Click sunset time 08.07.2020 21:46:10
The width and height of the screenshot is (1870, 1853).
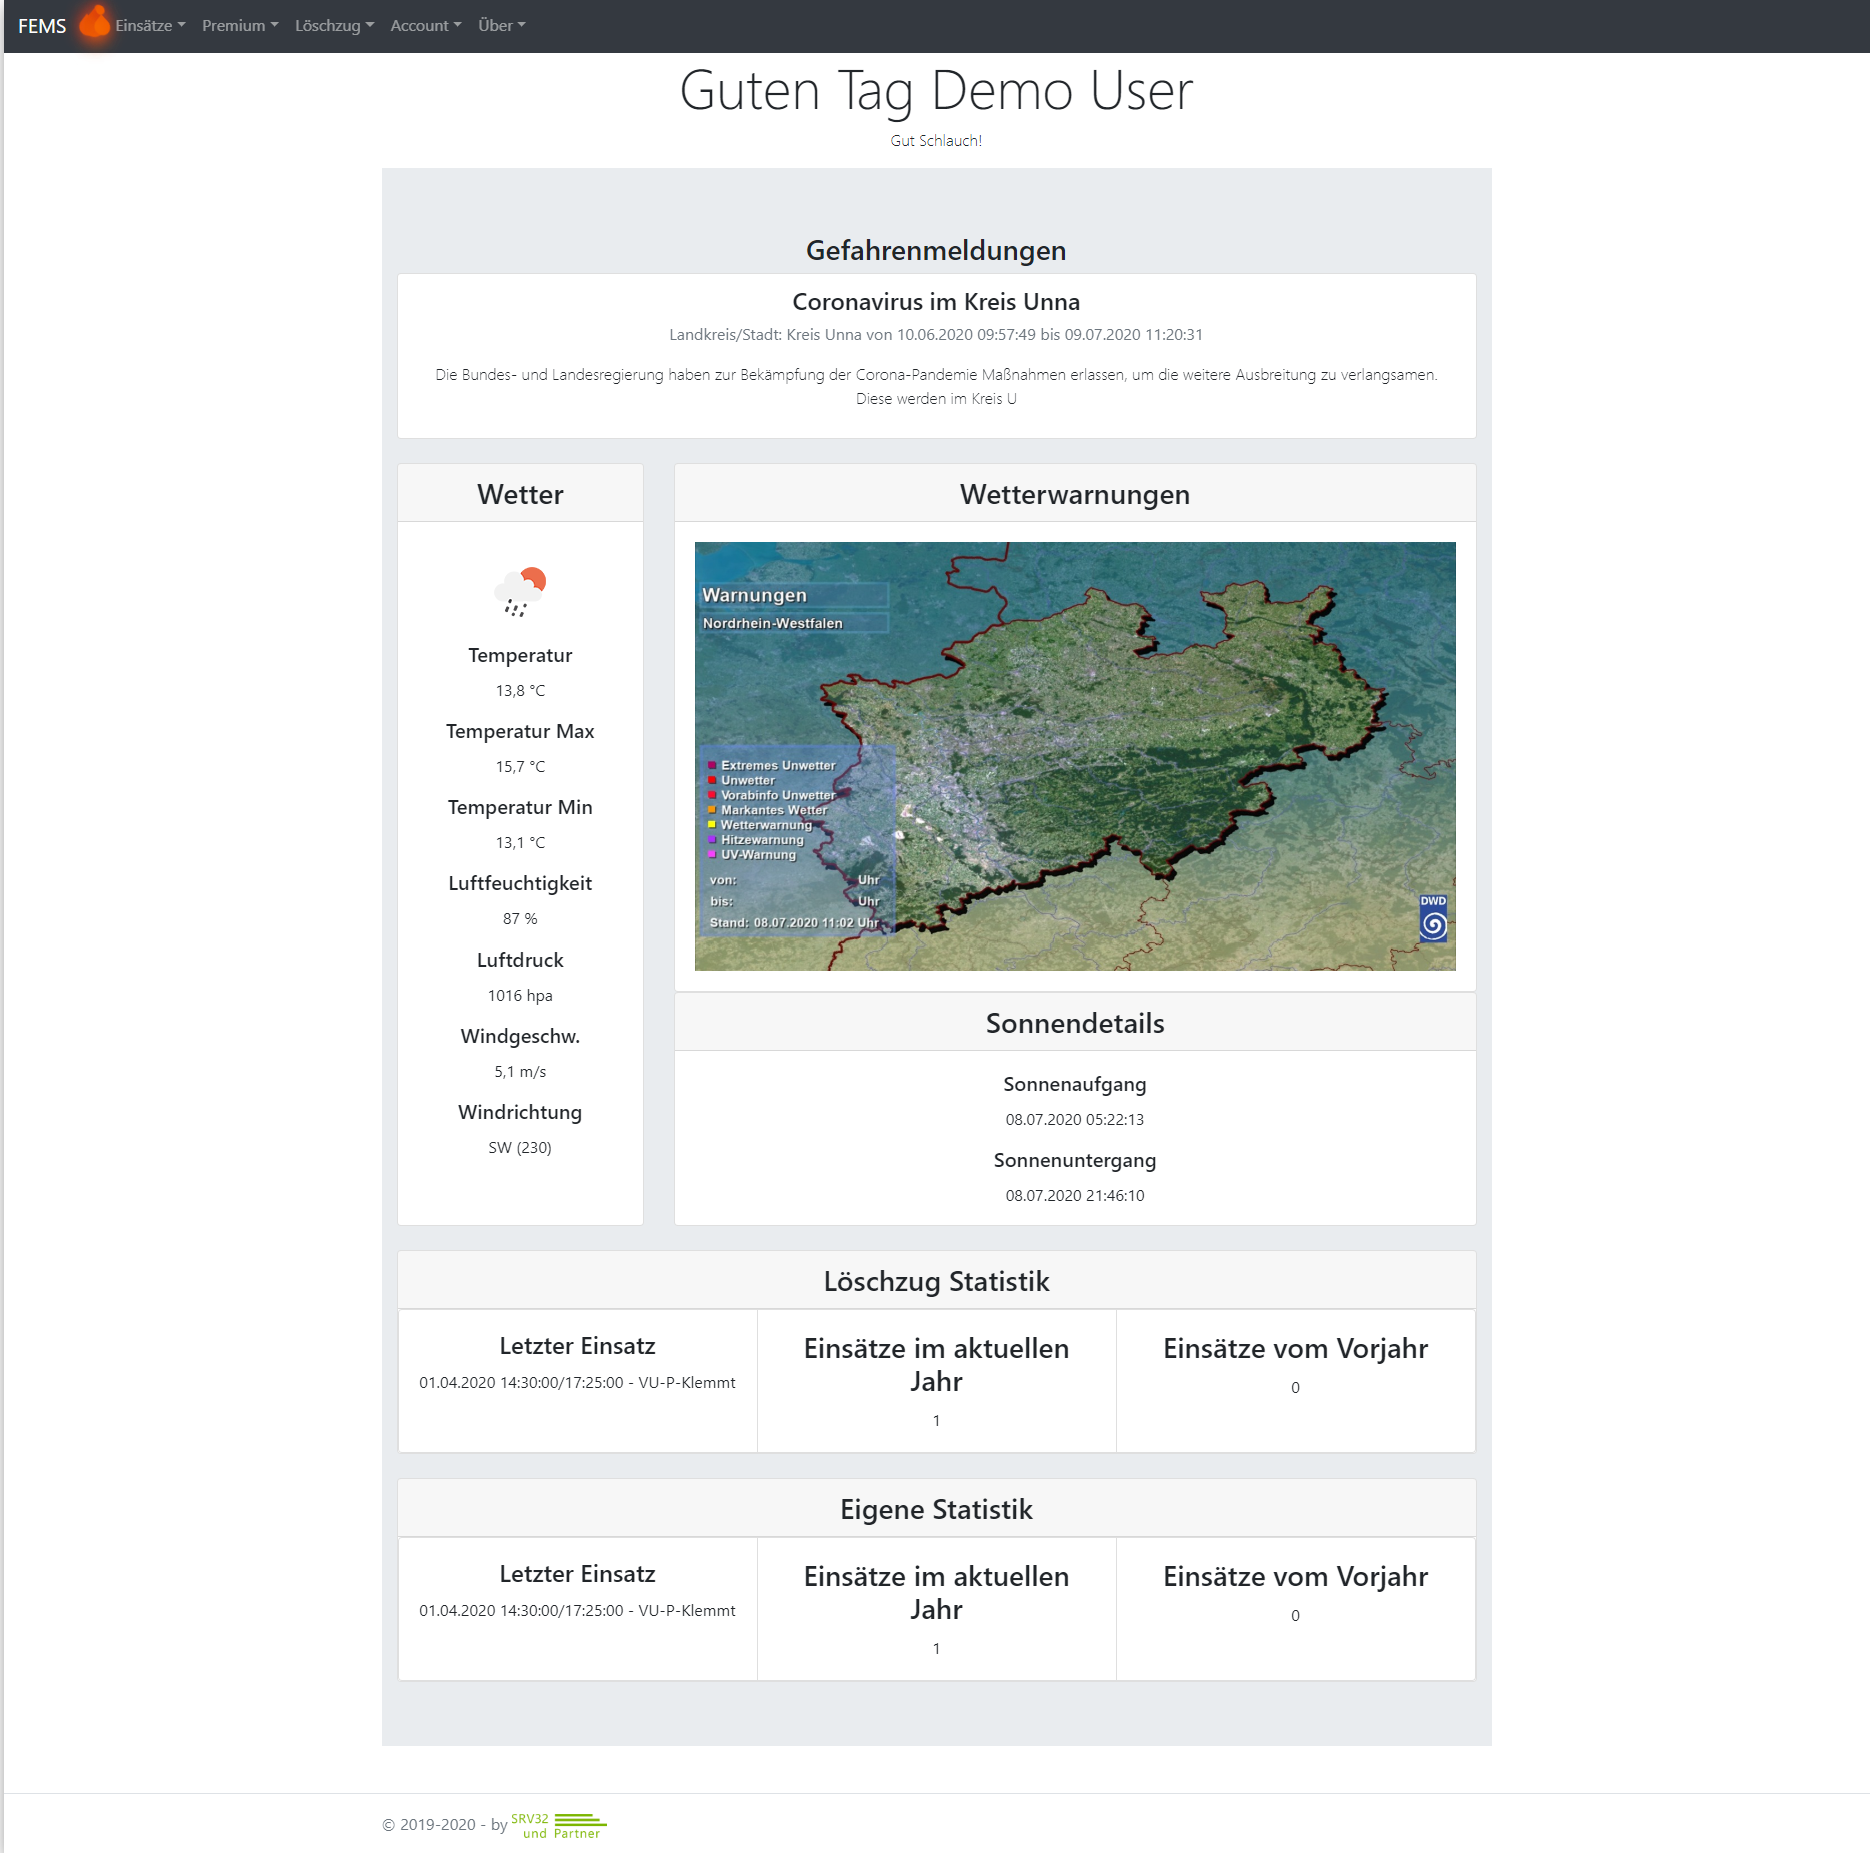1075,1196
